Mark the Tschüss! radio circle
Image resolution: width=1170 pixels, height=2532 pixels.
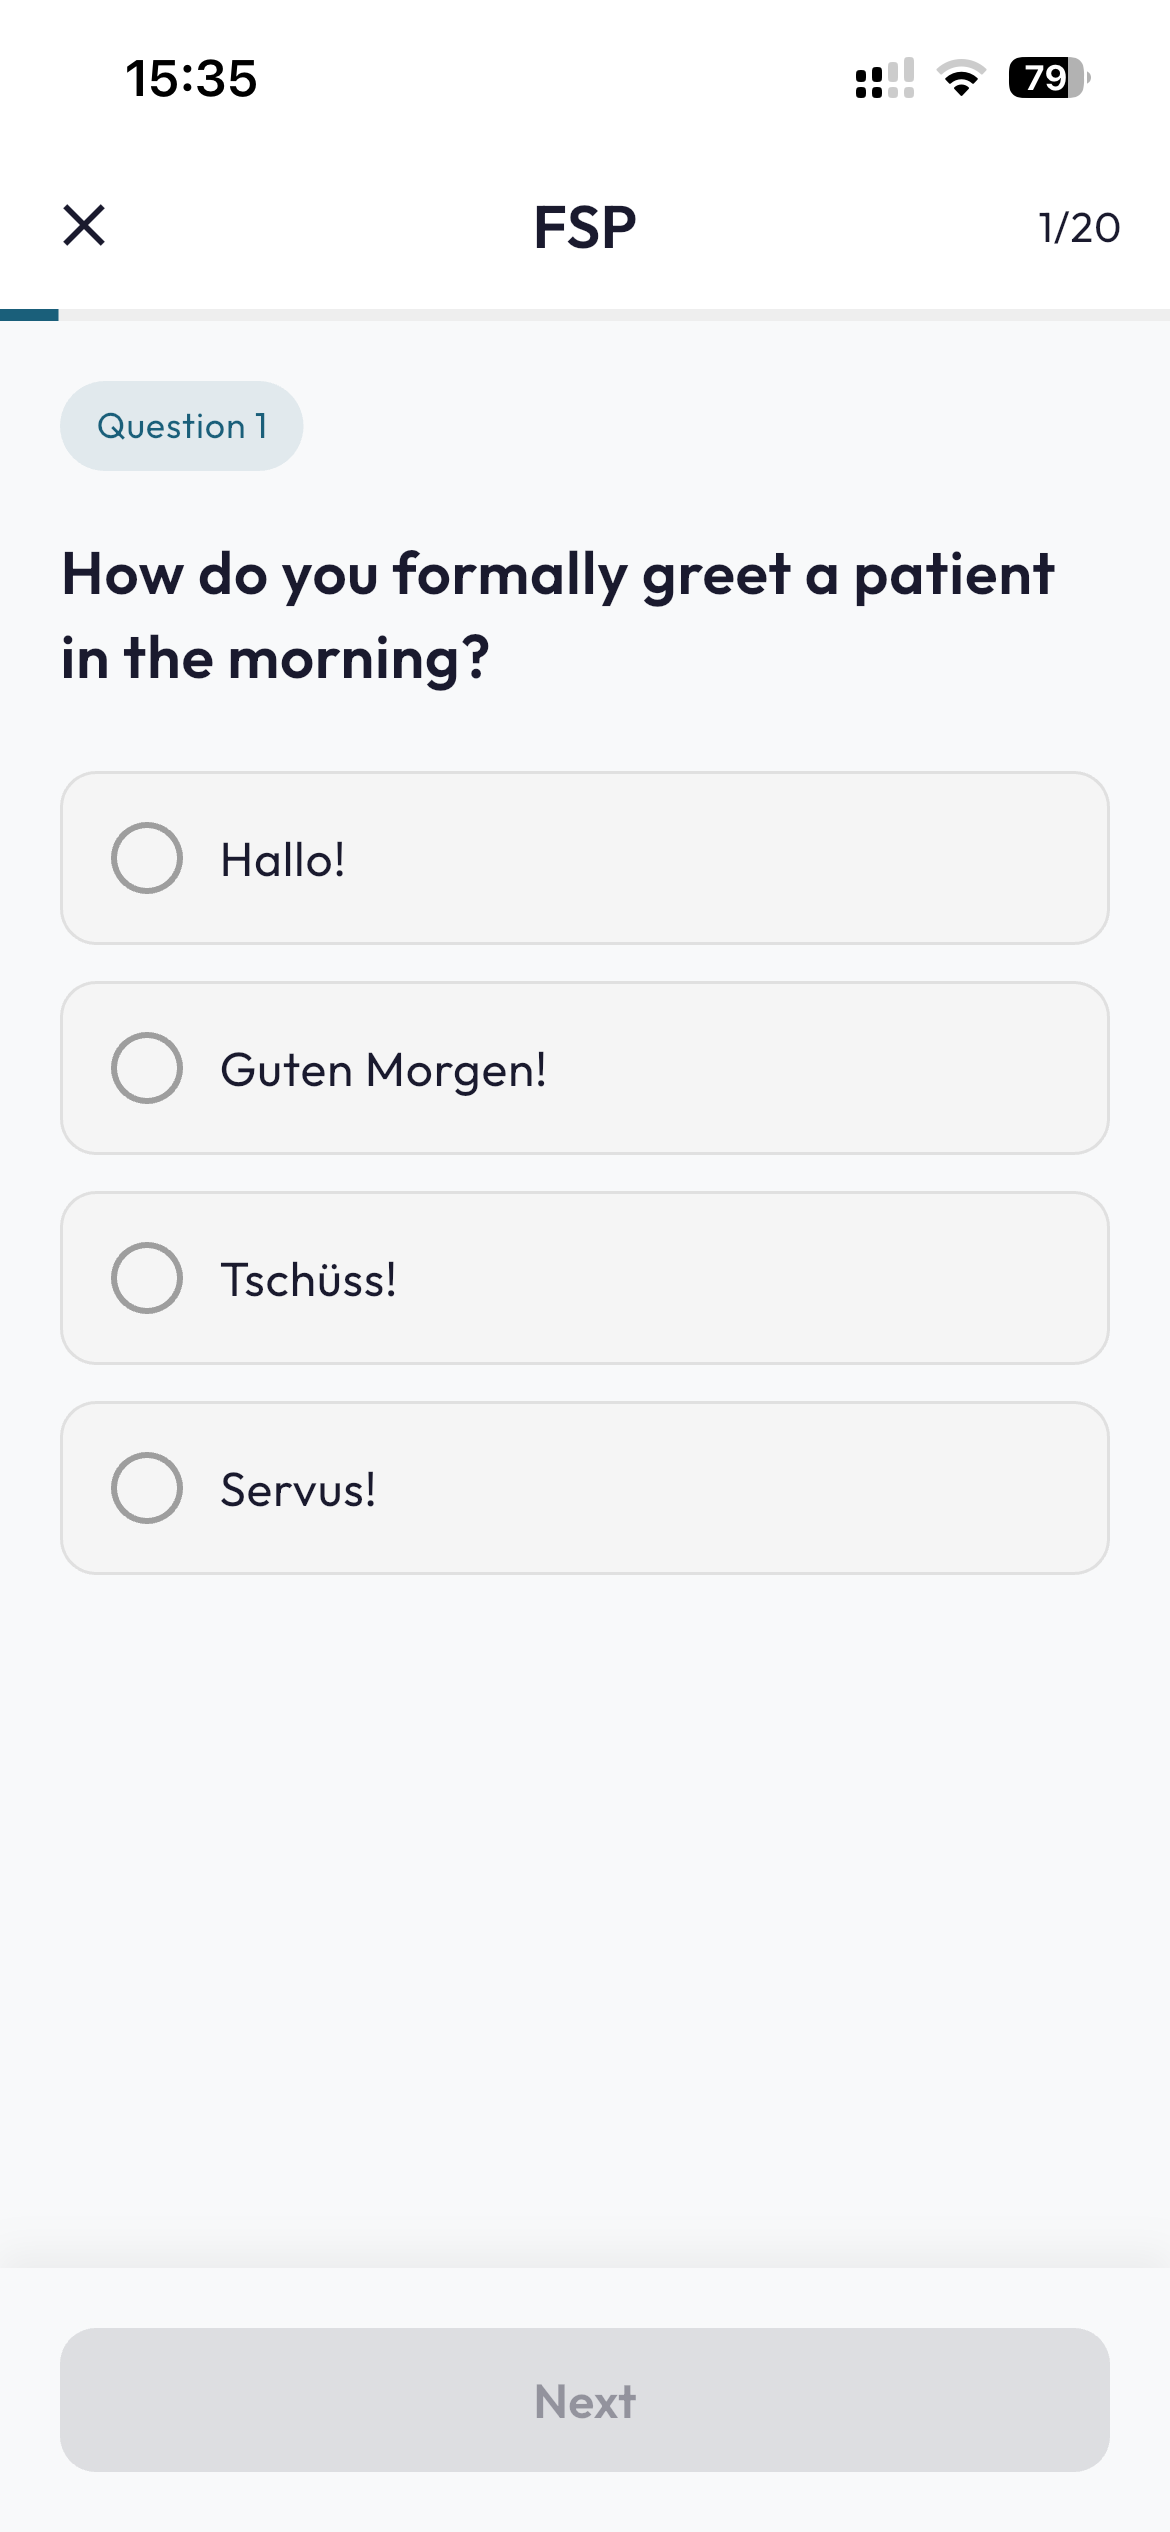click(147, 1278)
